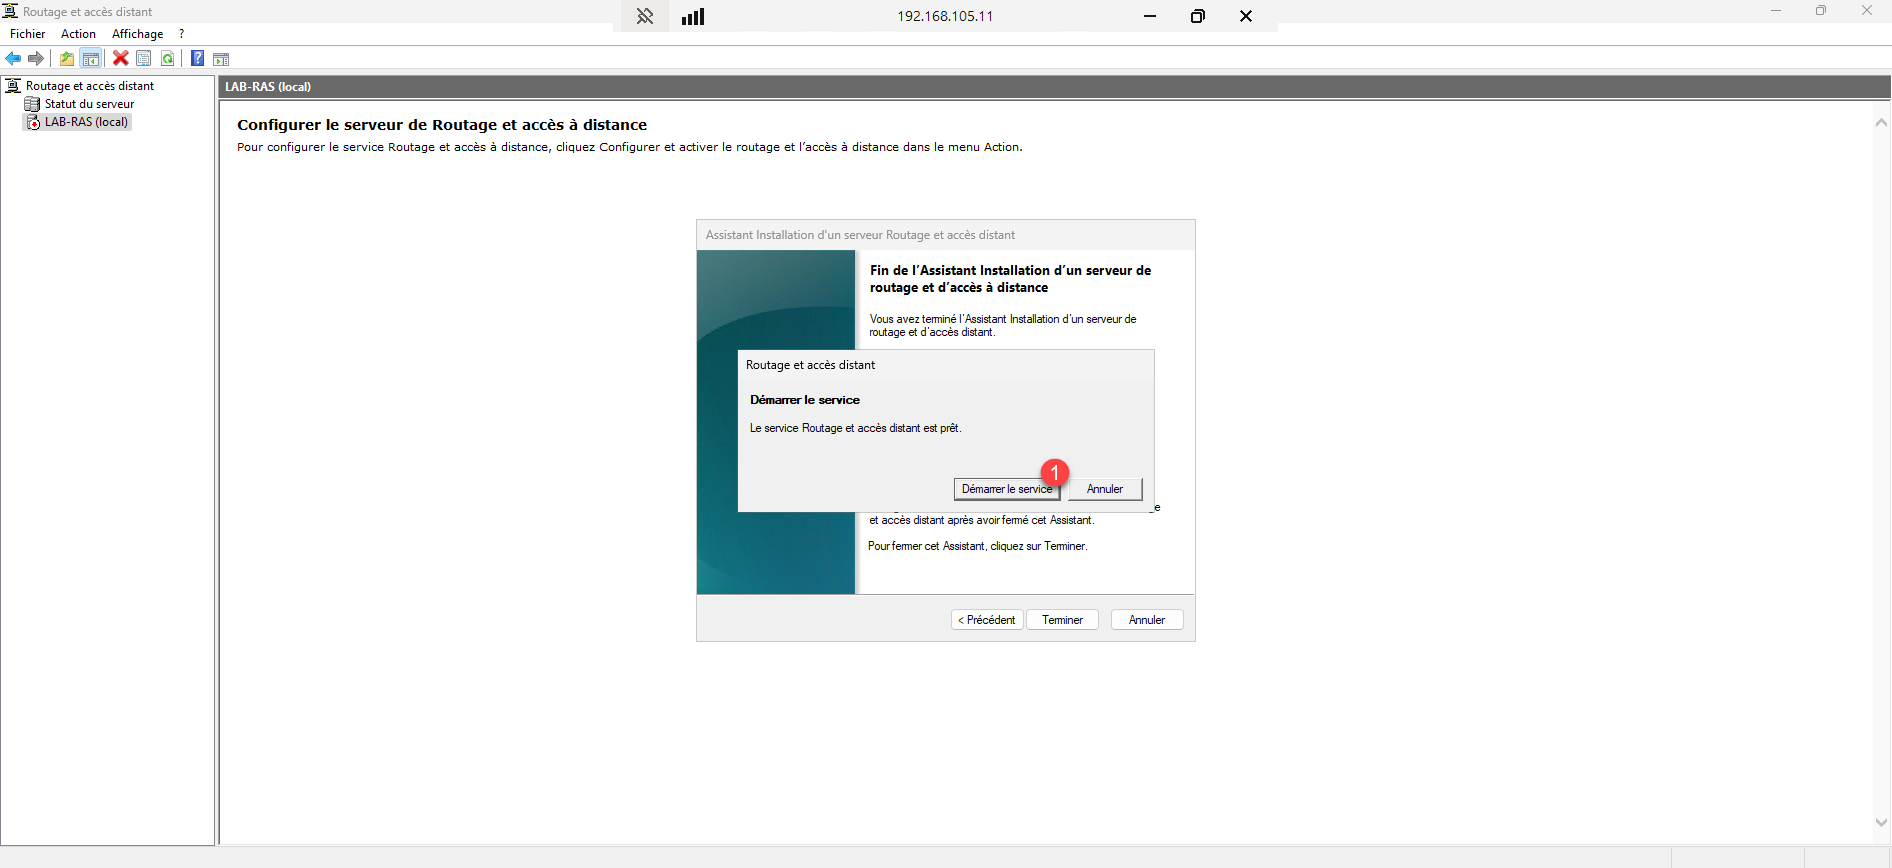Open the Fichier menu
This screenshot has height=868, width=1892.
click(x=27, y=34)
